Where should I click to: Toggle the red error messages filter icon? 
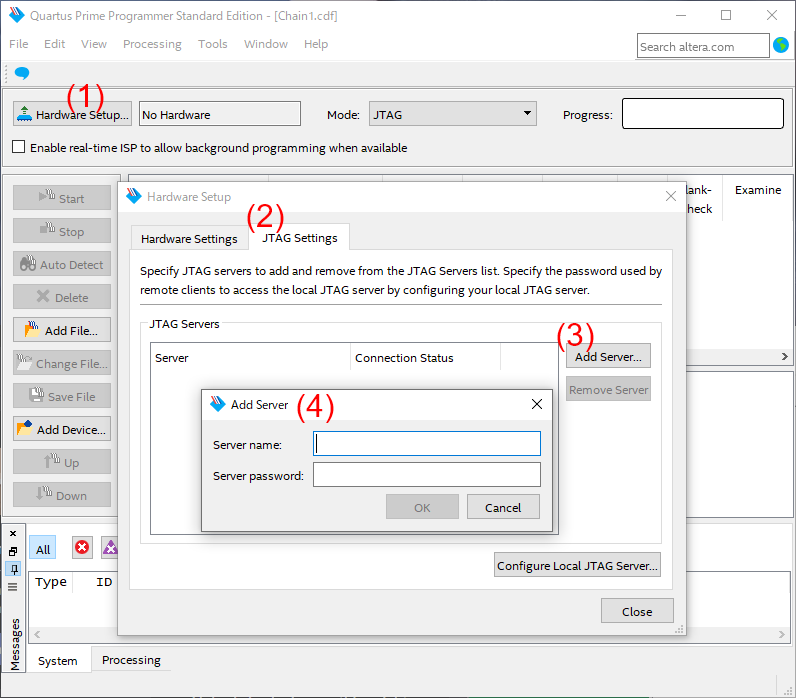82,547
